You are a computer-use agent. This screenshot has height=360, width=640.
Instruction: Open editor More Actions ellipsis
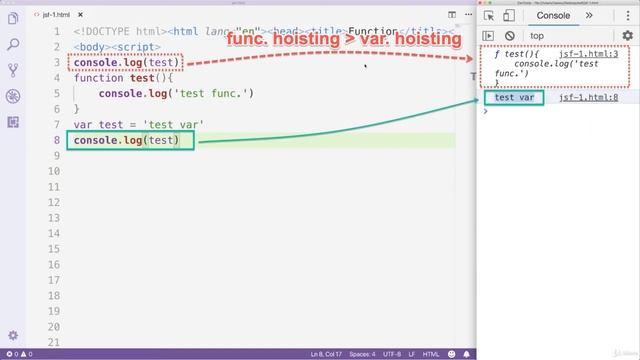tap(468, 15)
